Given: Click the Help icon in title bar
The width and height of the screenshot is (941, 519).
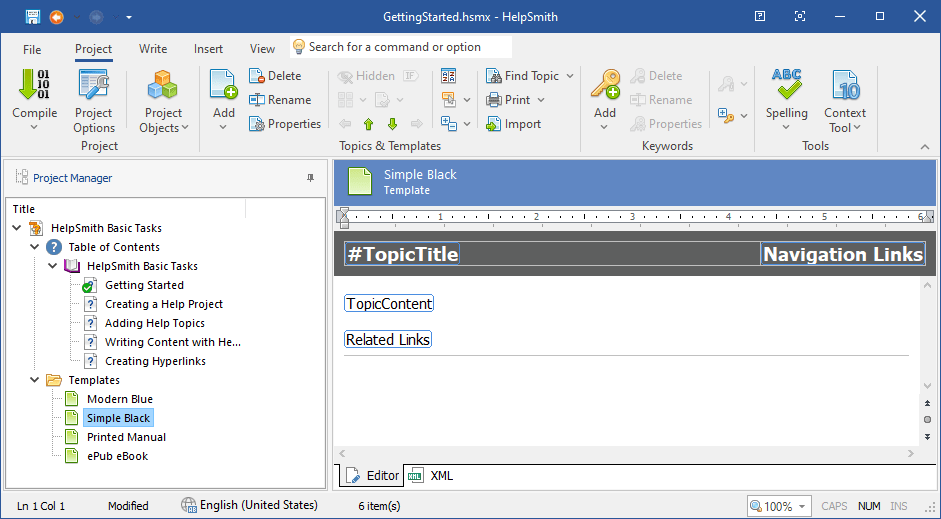Looking at the screenshot, I should point(760,17).
